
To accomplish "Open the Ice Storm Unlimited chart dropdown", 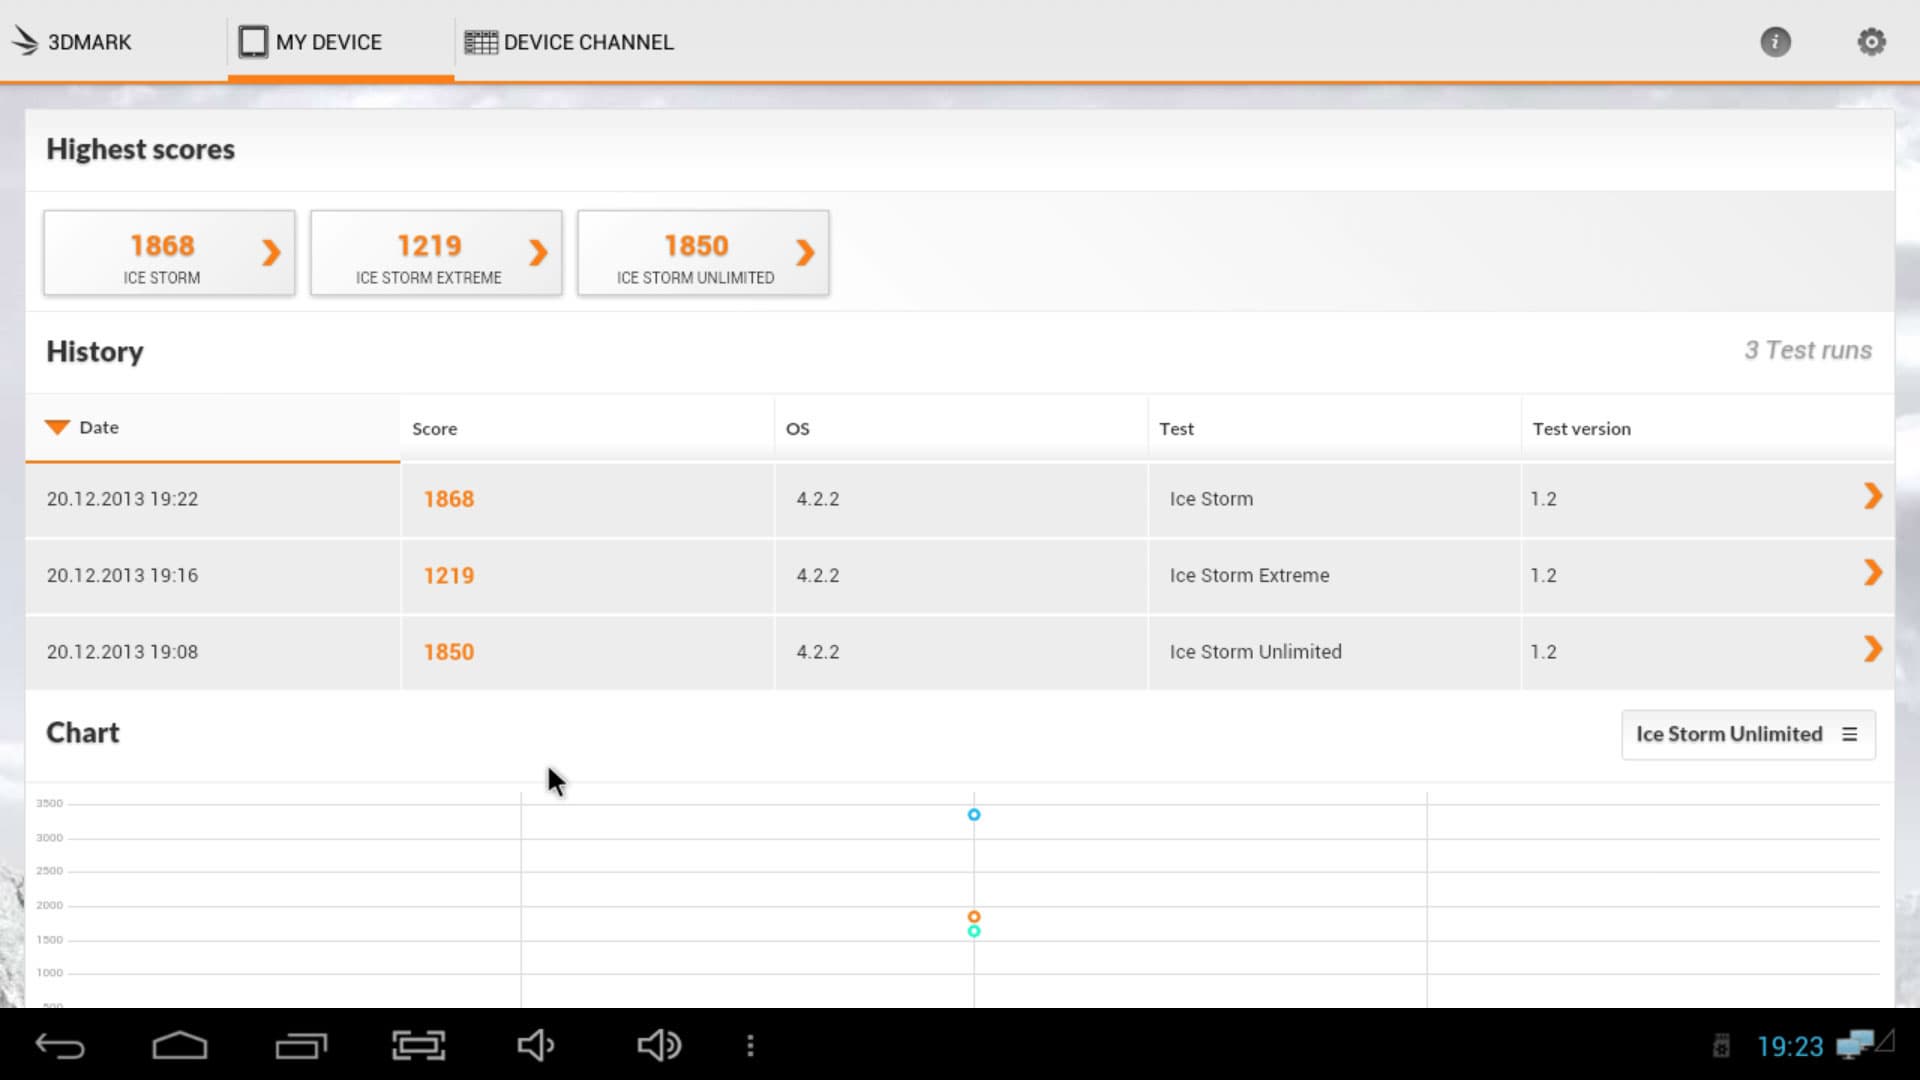I will coord(1747,734).
